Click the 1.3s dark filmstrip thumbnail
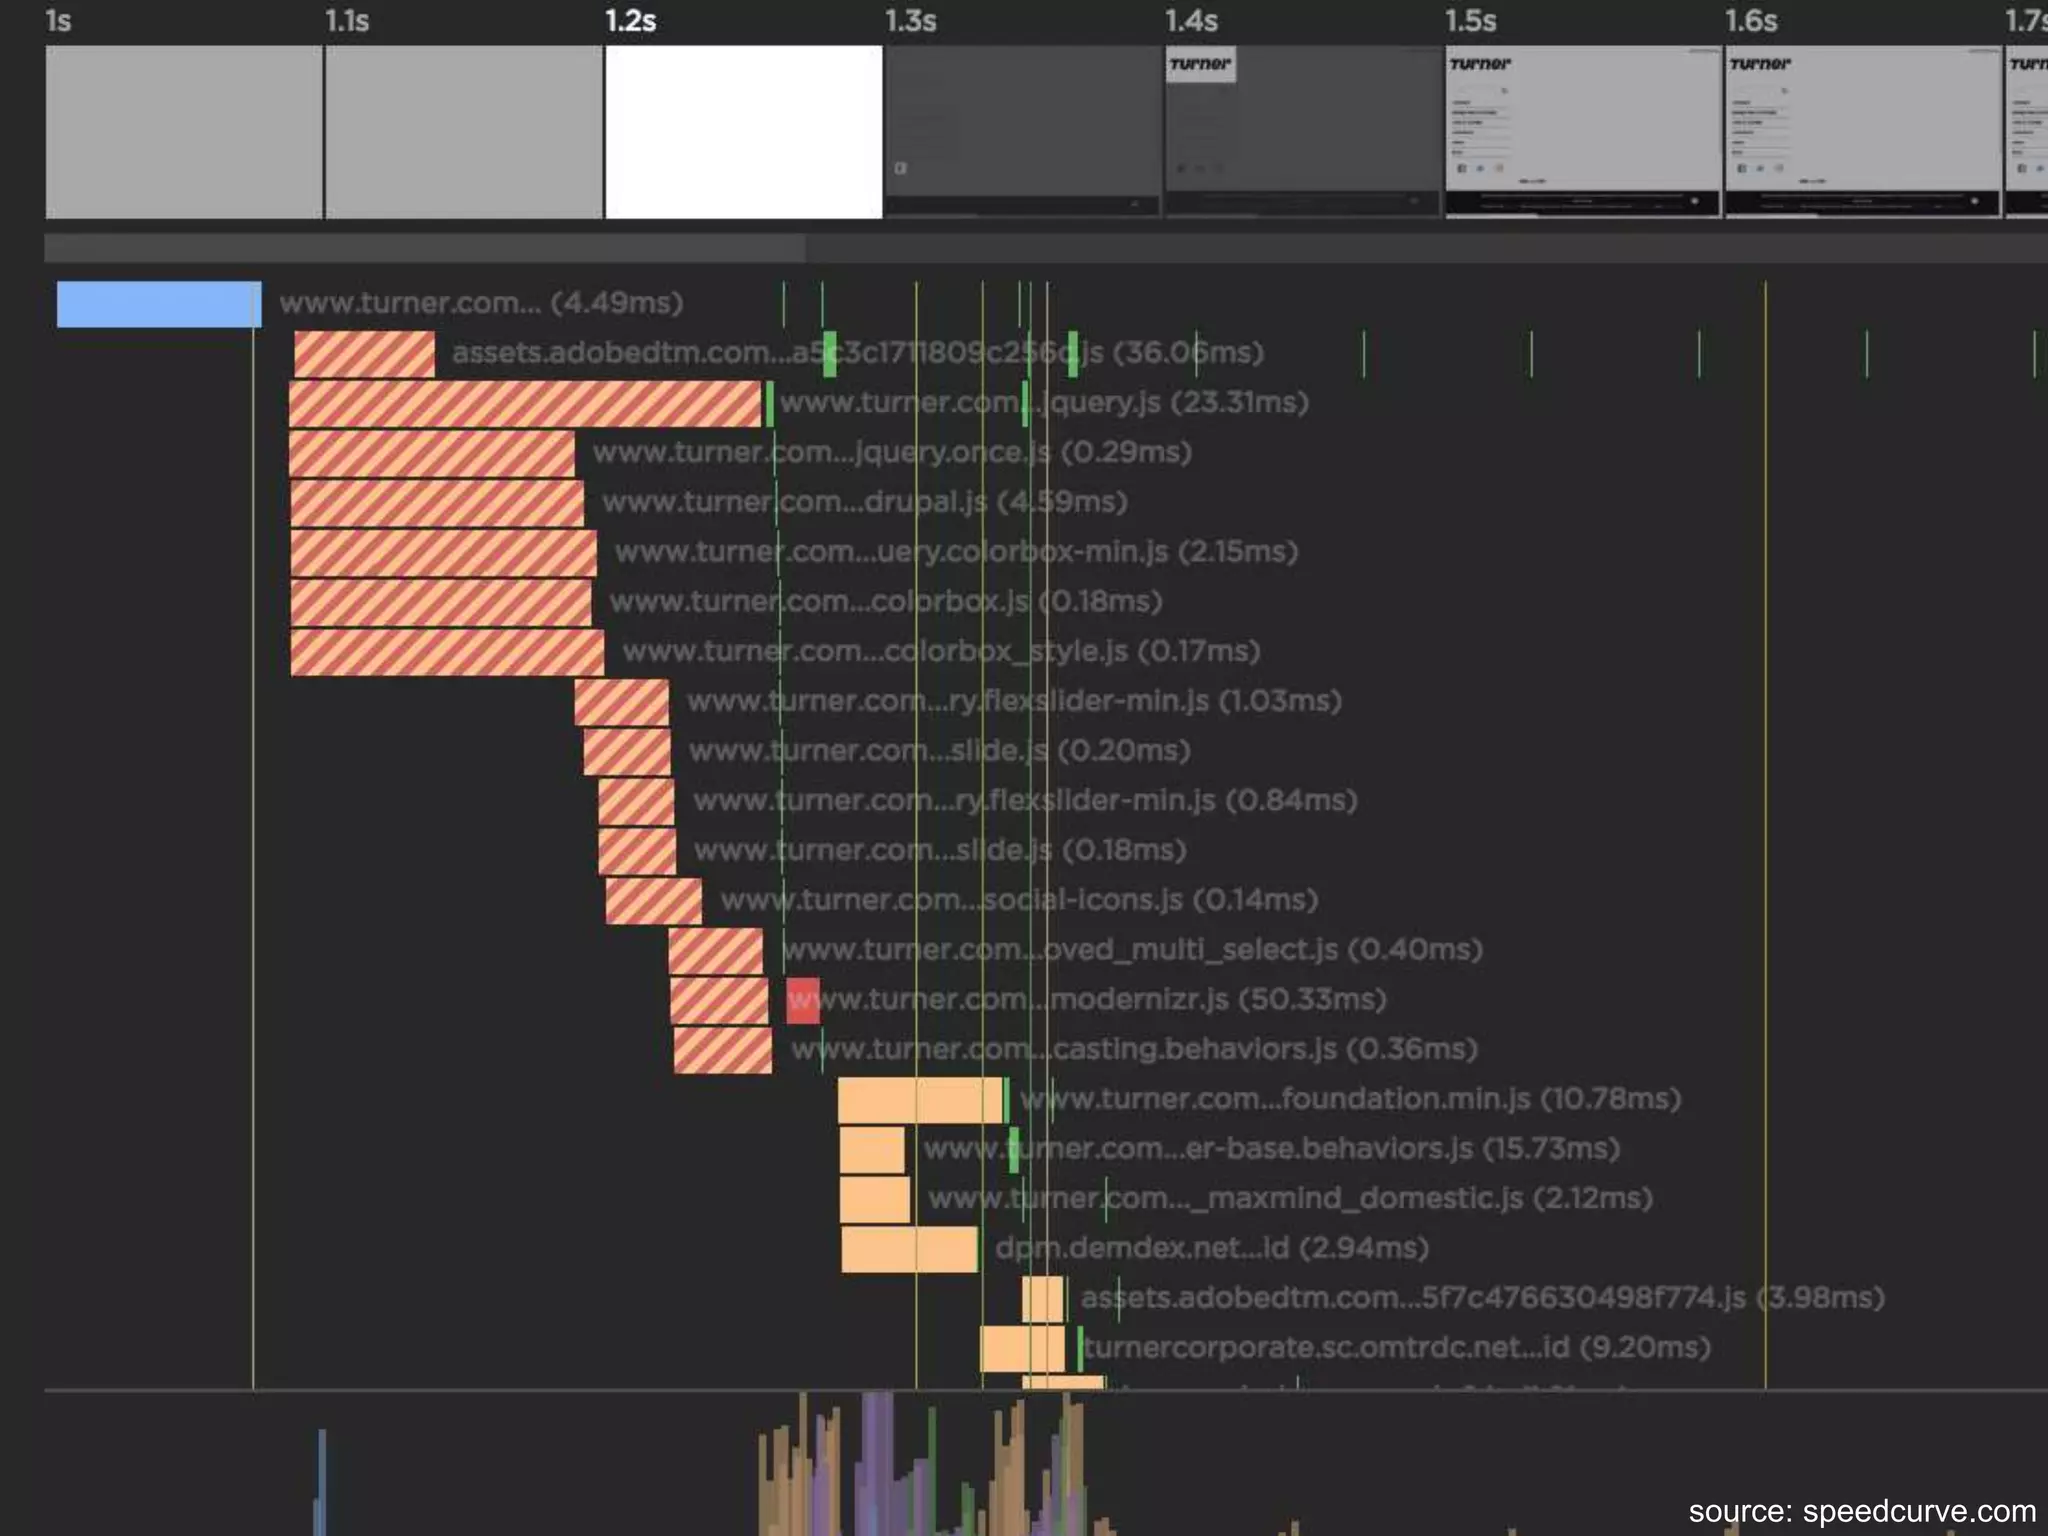Screen dimensions: 2048x1536 [1022, 132]
